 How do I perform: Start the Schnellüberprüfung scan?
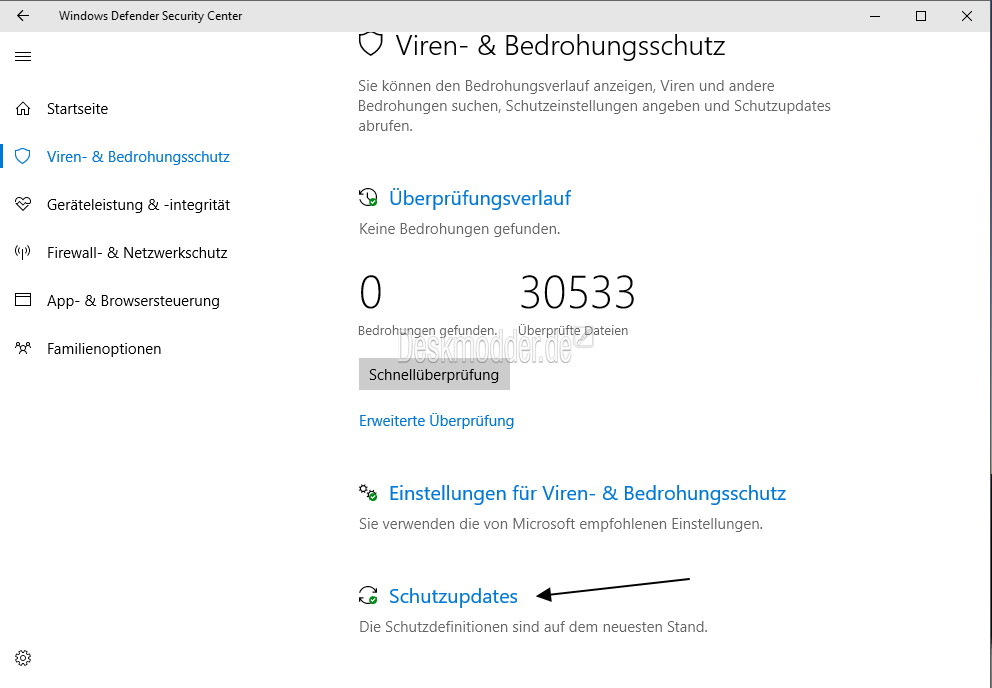click(x=434, y=375)
